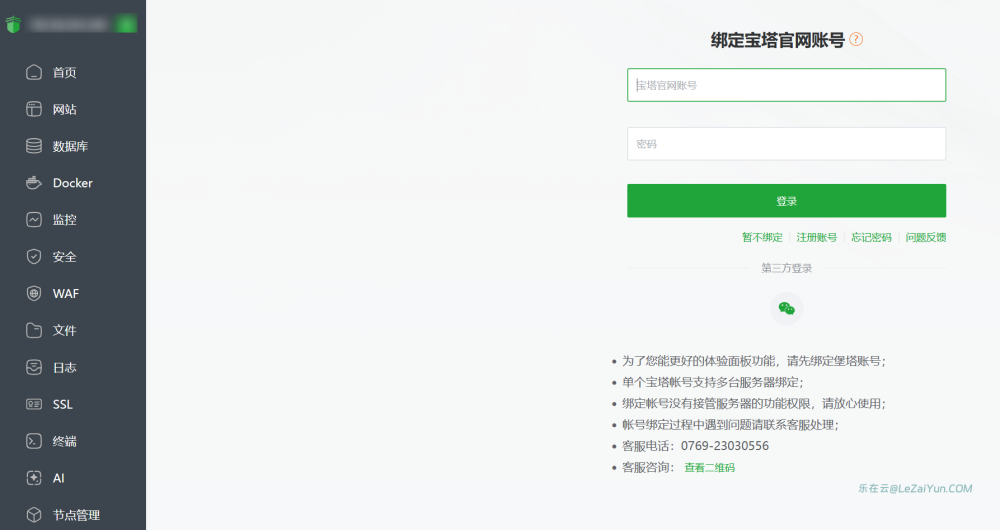
Task: Click the 注册账号 register link
Action: pos(817,237)
